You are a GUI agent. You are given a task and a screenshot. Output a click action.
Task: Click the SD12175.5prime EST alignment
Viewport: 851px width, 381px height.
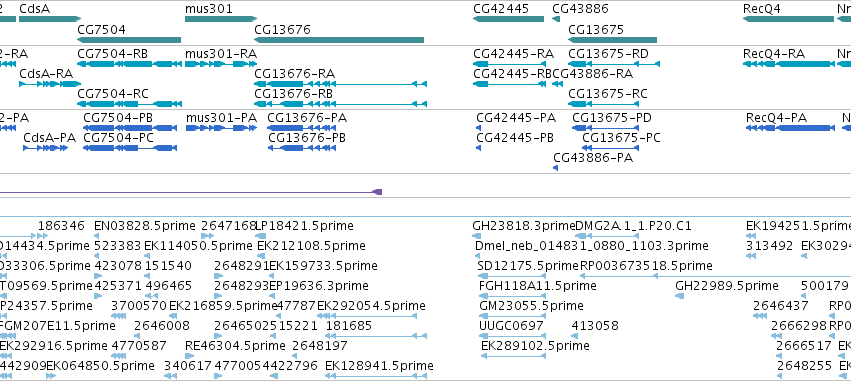pos(513,276)
